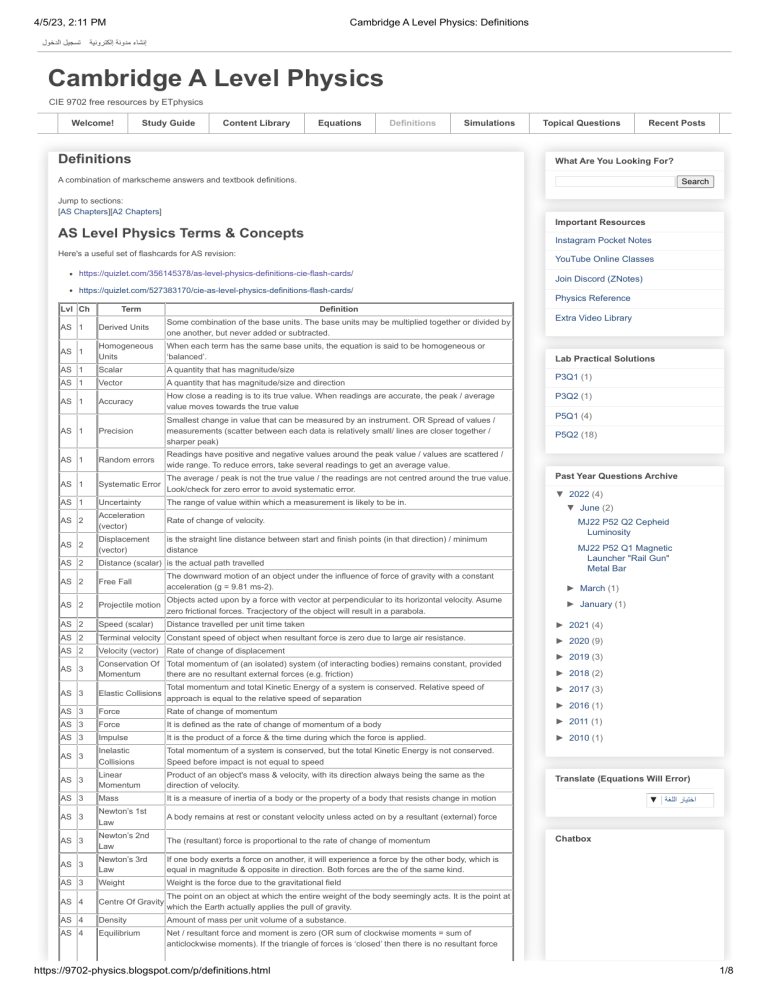Viewport: 768px width, 994px height.
Task: Click the Arabic create-blog link at top
Action: 118,42
